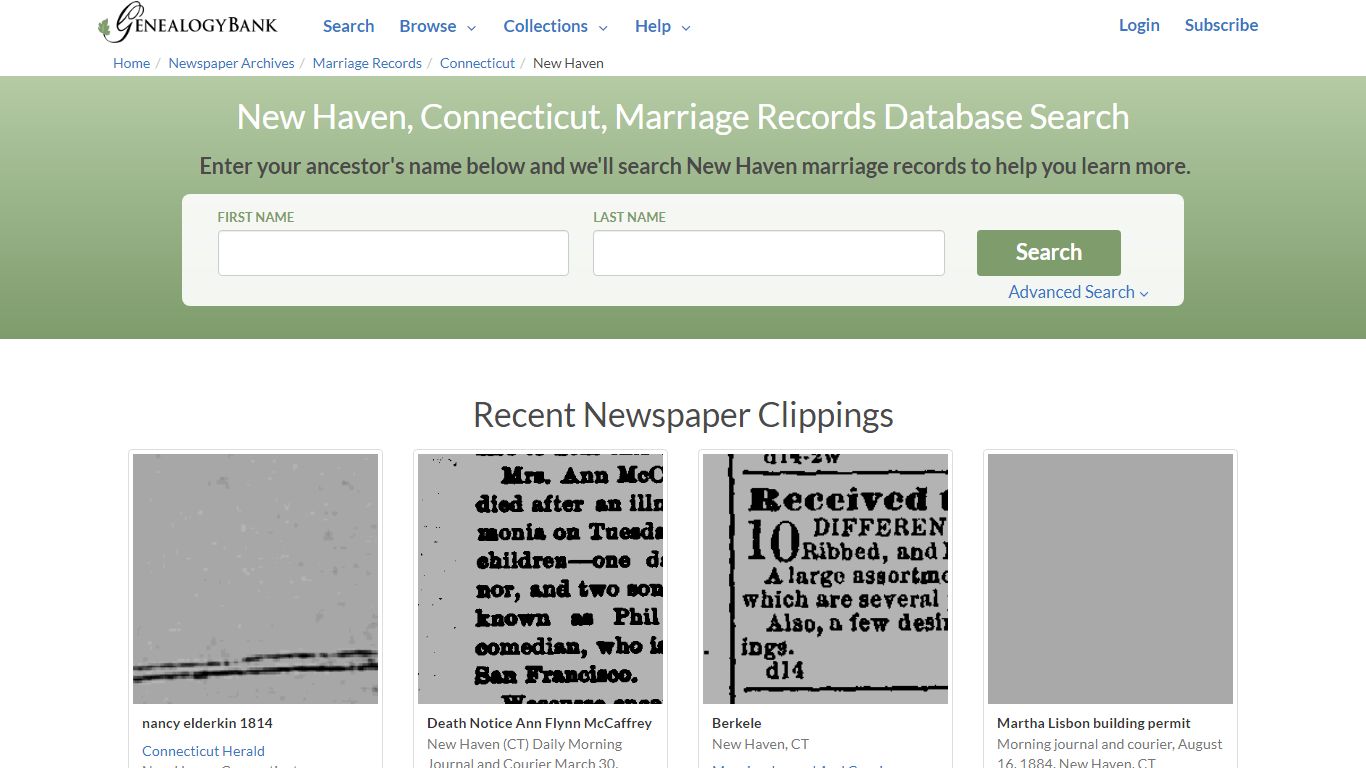Click the GenealogyBank logo
Viewport: 1366px width, 768px height.
pyautogui.click(x=188, y=24)
